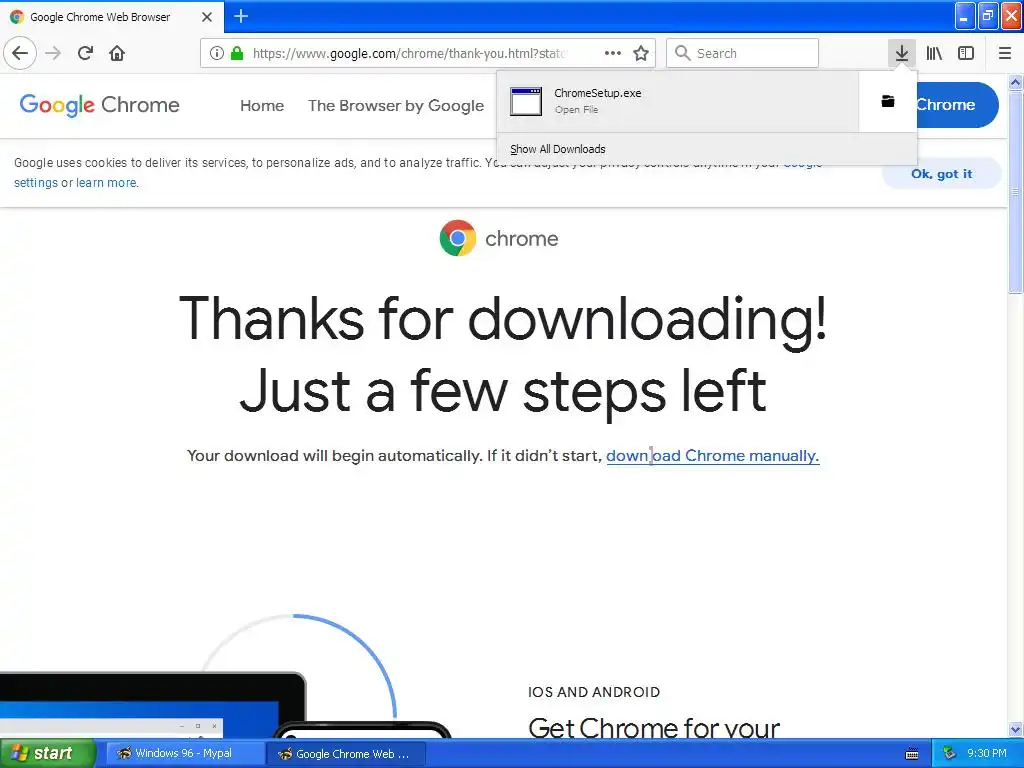Click the green secure padlock icon

(x=237, y=53)
